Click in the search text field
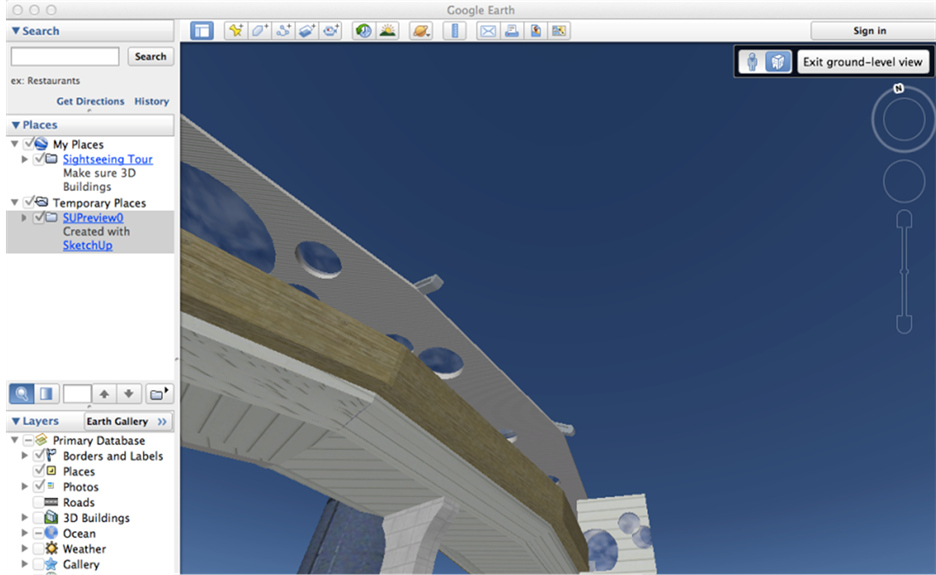 point(65,57)
